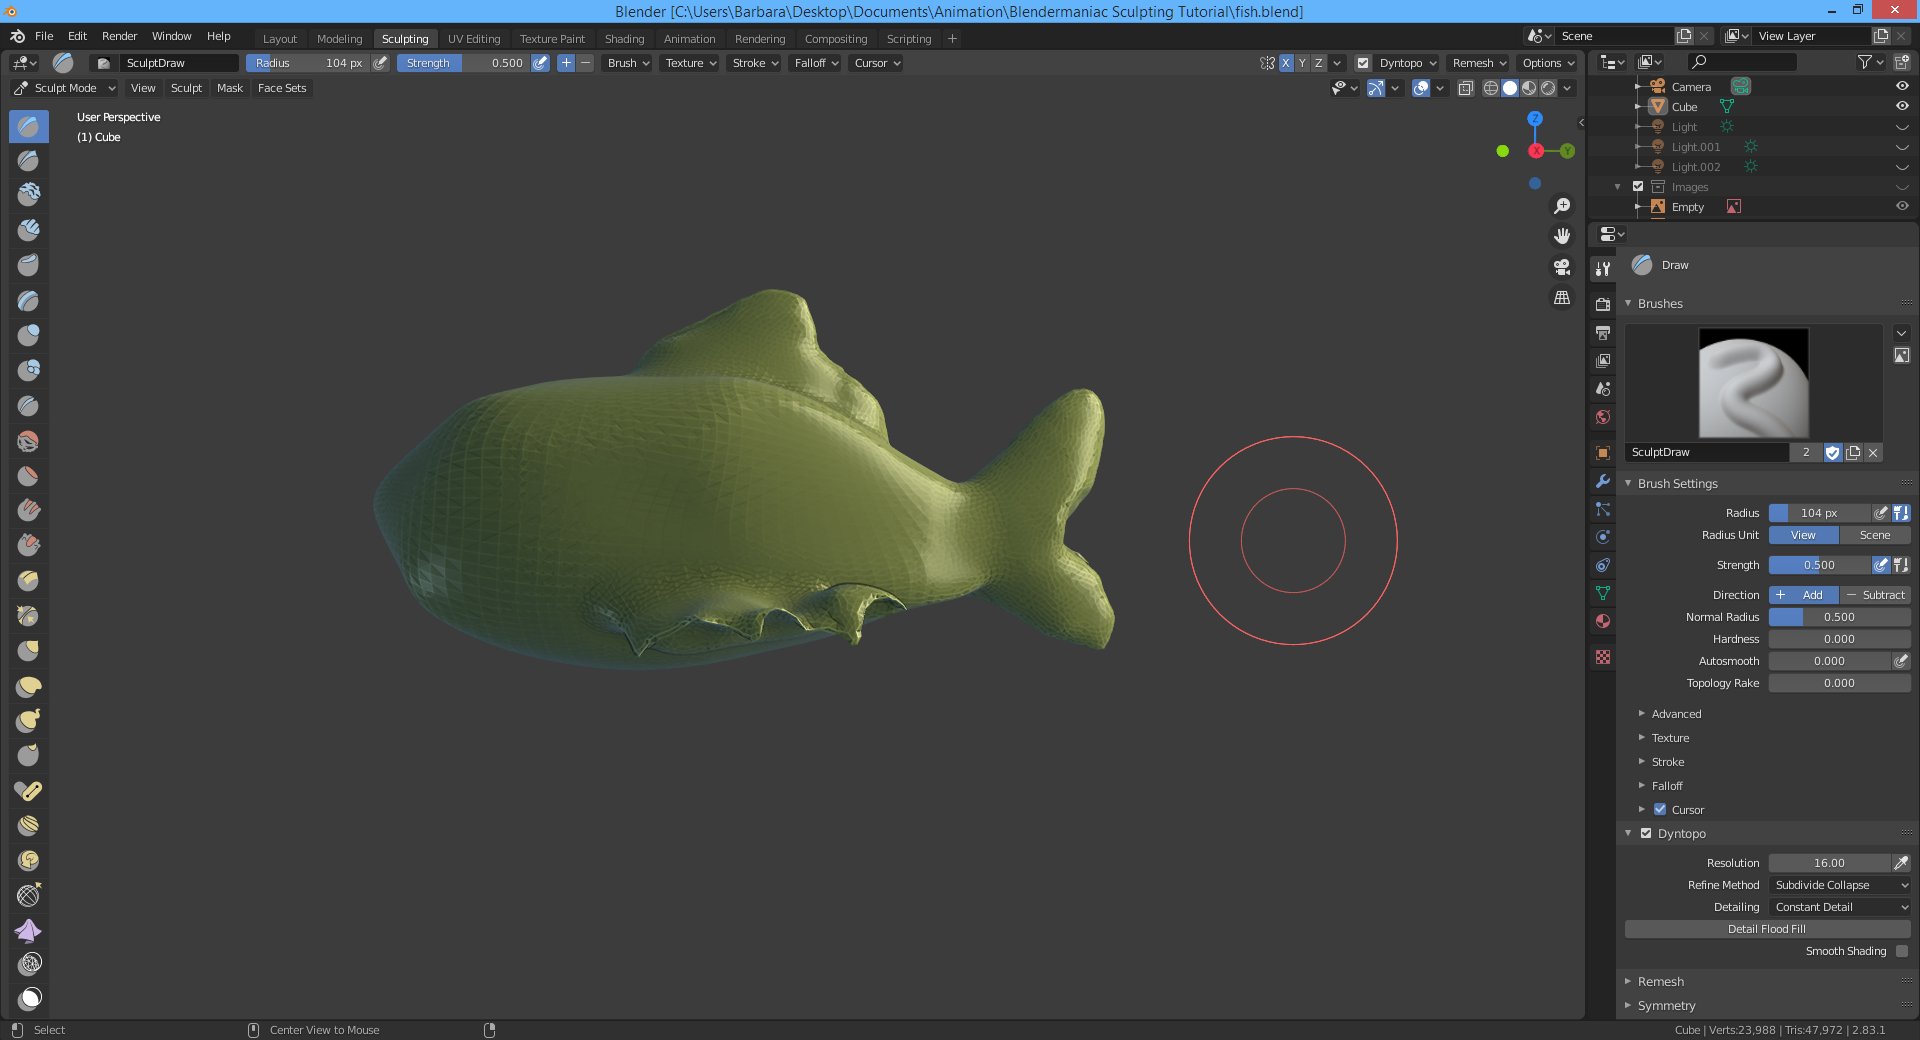Adjust the Strength slider in the header
The image size is (1920, 1040).
pyautogui.click(x=463, y=63)
